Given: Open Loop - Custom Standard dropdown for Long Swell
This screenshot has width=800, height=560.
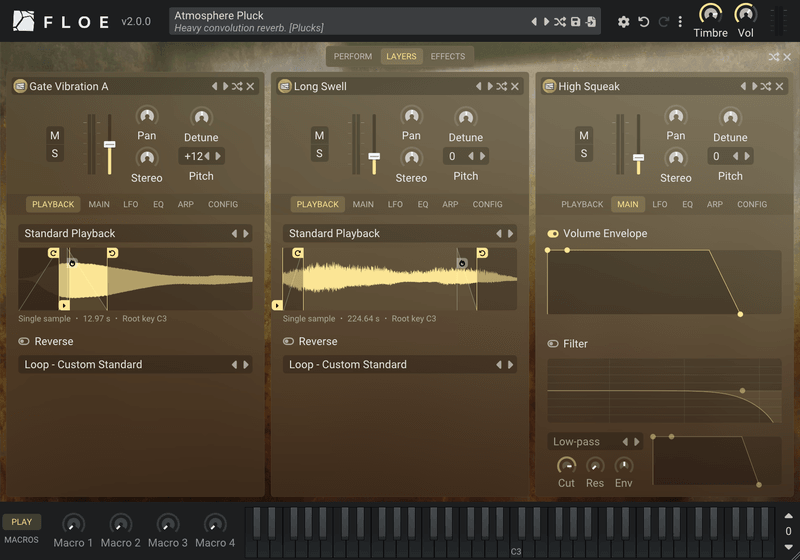Looking at the screenshot, I should click(x=400, y=365).
